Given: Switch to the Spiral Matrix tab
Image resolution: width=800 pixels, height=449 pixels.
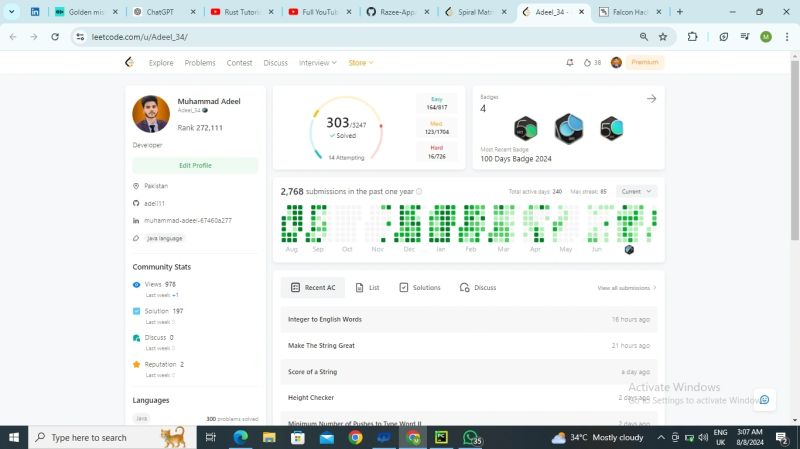Looking at the screenshot, I should (x=476, y=12).
